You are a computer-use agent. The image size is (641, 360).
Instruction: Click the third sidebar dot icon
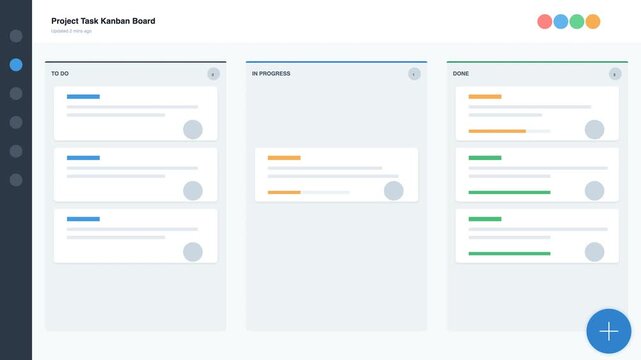point(16,94)
